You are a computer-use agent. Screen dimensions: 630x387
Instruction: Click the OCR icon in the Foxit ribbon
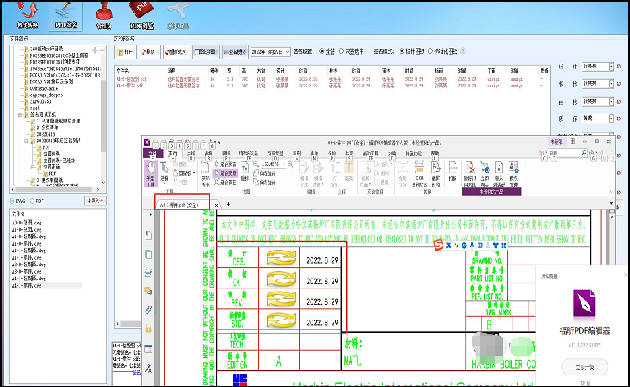(x=419, y=173)
